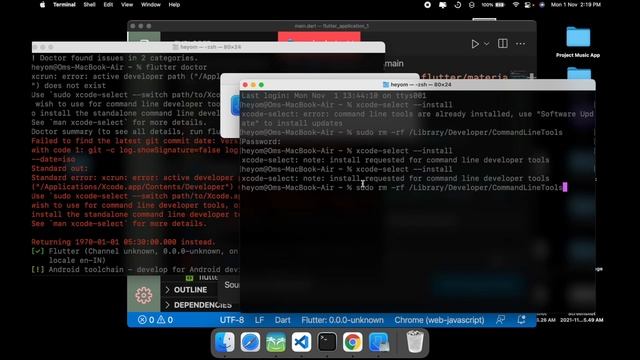Click VS Code window title main.dart
The height and width of the screenshot is (360, 640).
[x=331, y=26]
